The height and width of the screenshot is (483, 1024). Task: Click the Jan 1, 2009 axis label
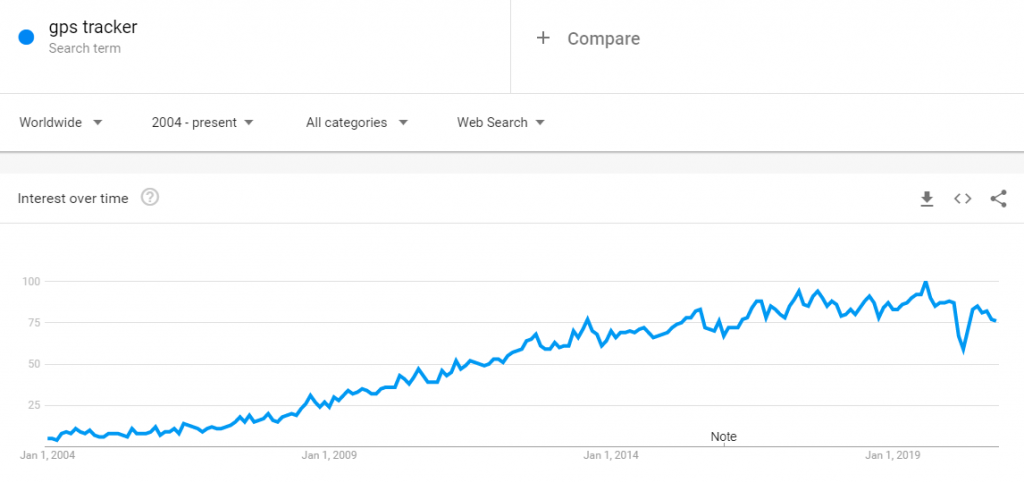coord(330,456)
